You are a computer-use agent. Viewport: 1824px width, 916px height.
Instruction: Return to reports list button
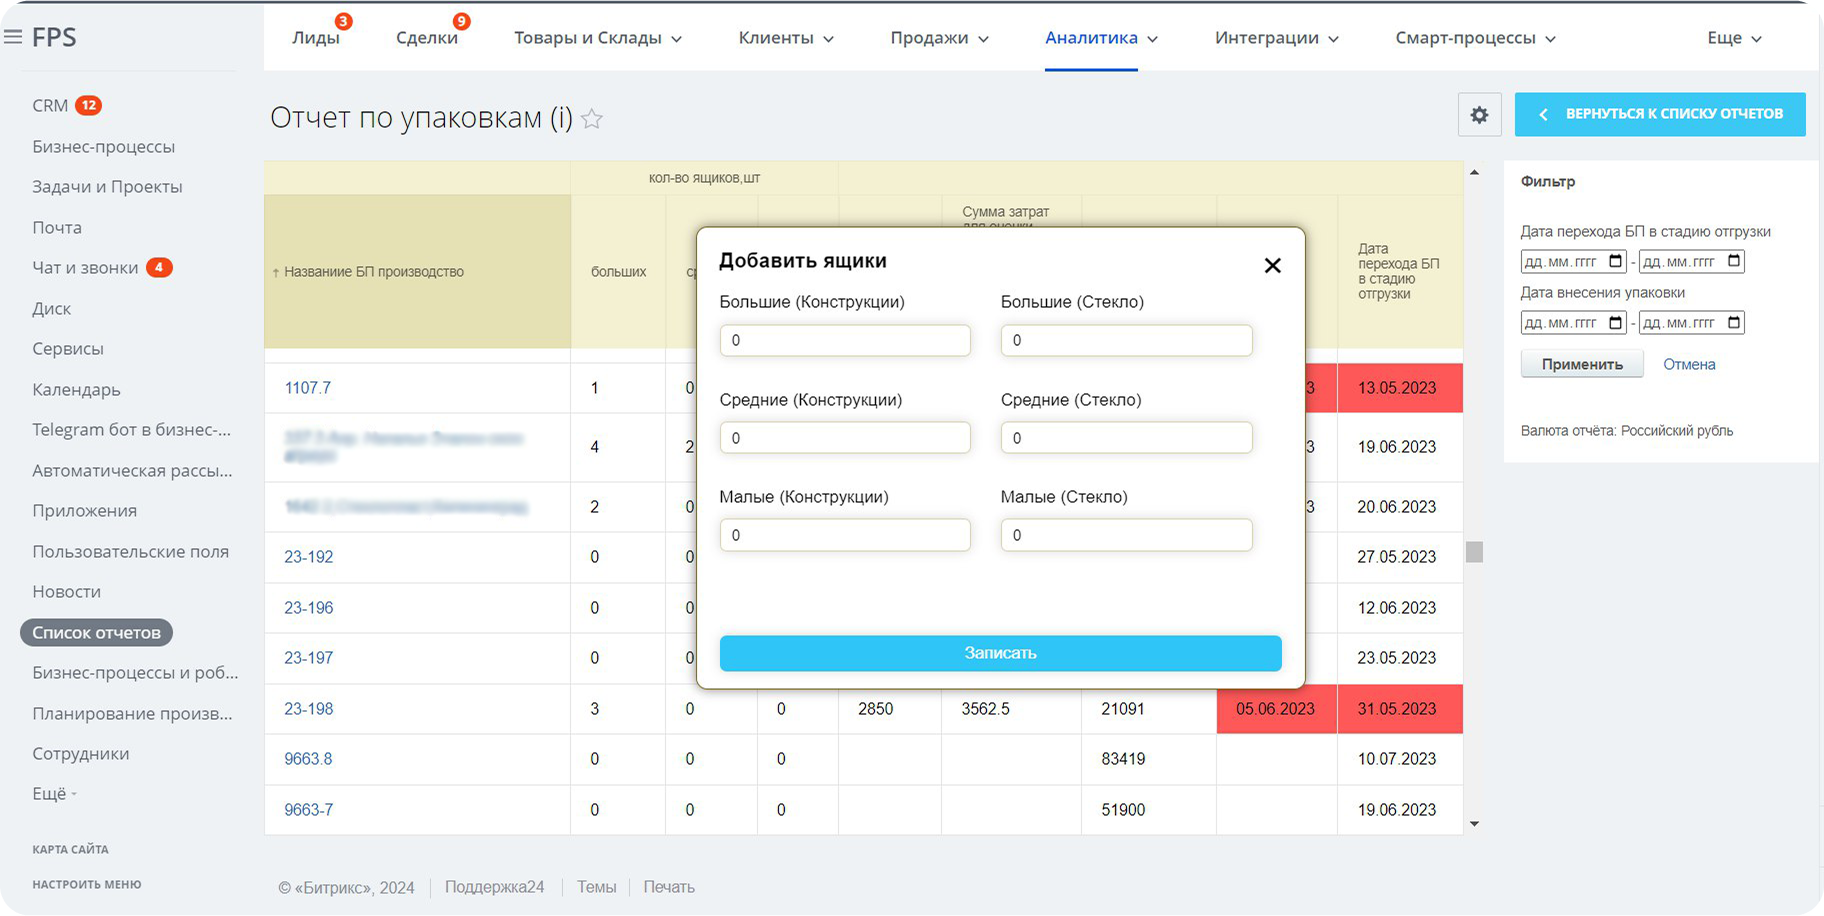pyautogui.click(x=1660, y=114)
